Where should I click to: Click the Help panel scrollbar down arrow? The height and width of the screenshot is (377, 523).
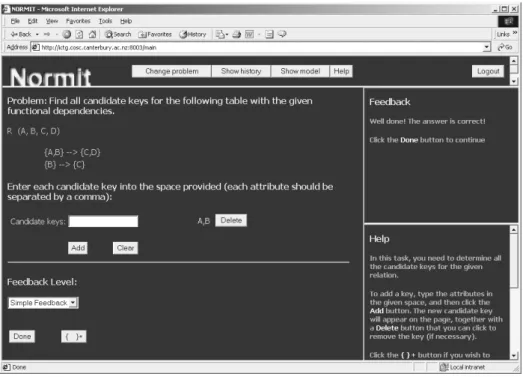[x=514, y=355]
